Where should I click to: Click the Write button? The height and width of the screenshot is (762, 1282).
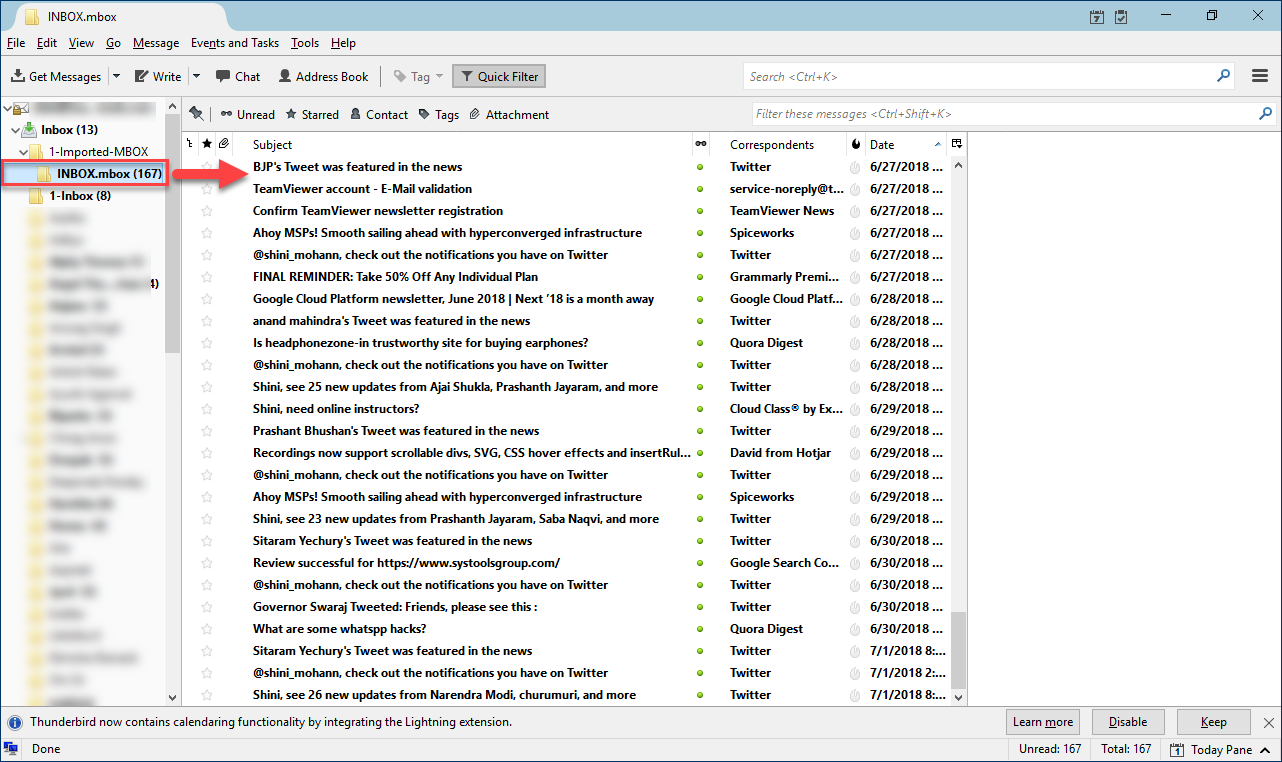pyautogui.click(x=158, y=76)
